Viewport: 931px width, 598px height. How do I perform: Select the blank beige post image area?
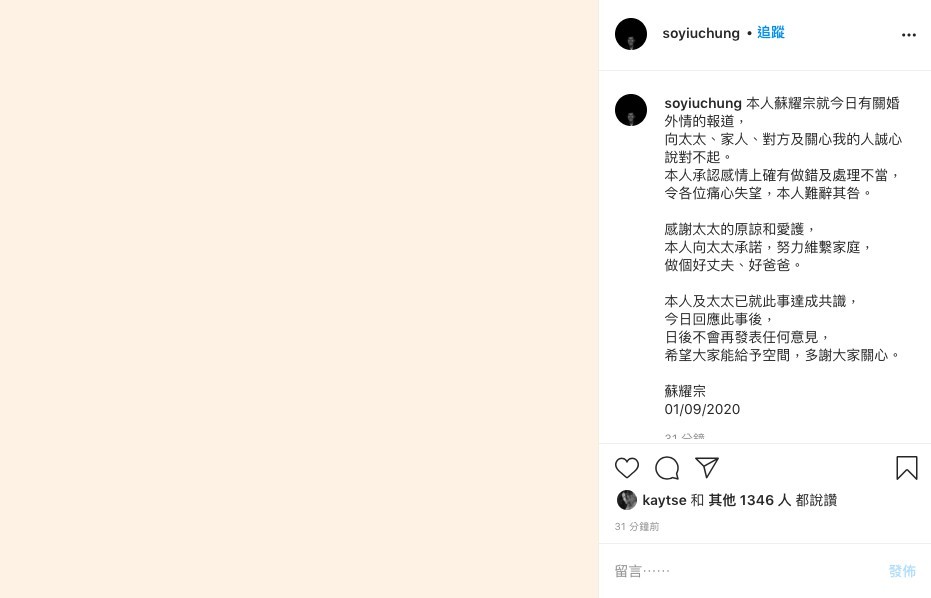(299, 299)
